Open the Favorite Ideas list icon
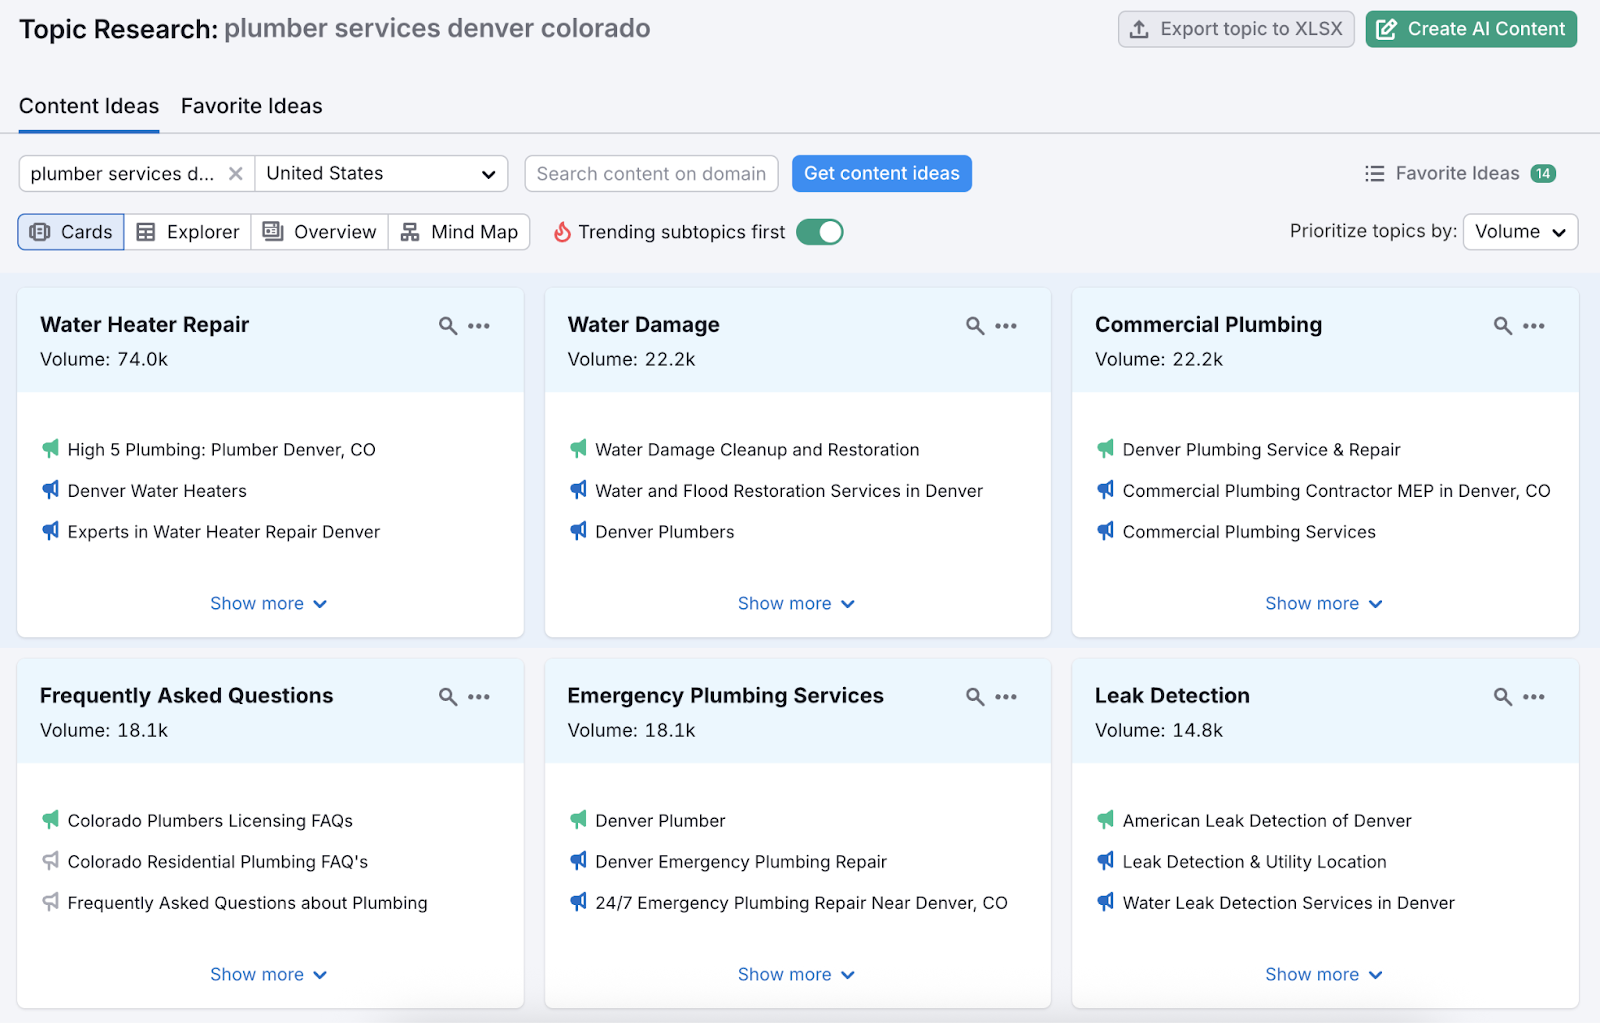Viewport: 1600px width, 1023px height. pos(1374,173)
